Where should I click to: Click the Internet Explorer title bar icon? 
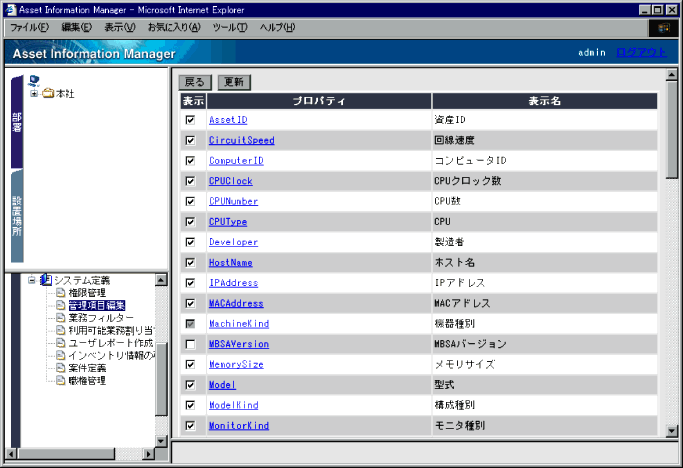tap(11, 10)
